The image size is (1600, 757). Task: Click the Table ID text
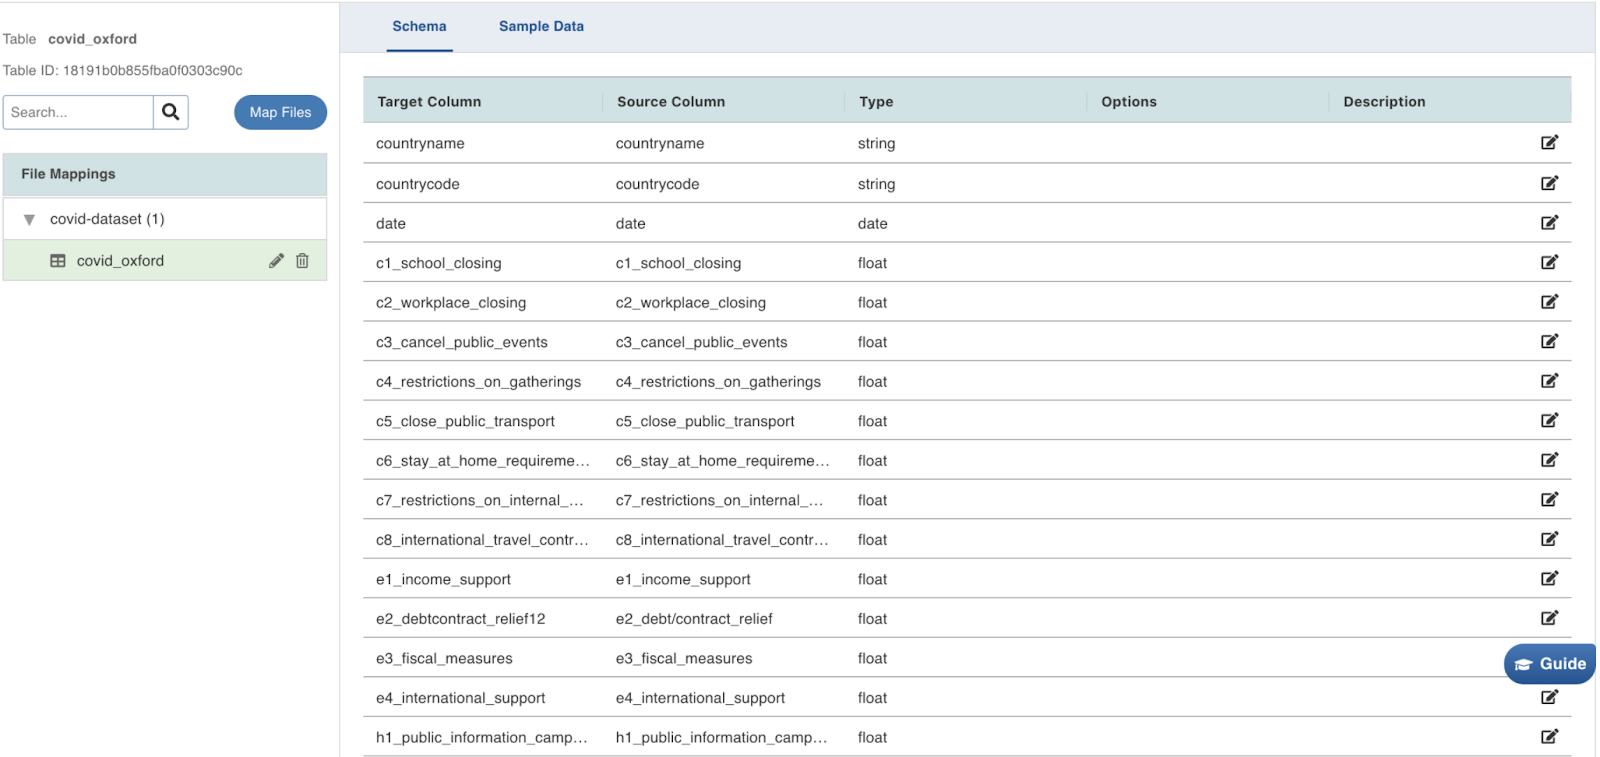122,70
